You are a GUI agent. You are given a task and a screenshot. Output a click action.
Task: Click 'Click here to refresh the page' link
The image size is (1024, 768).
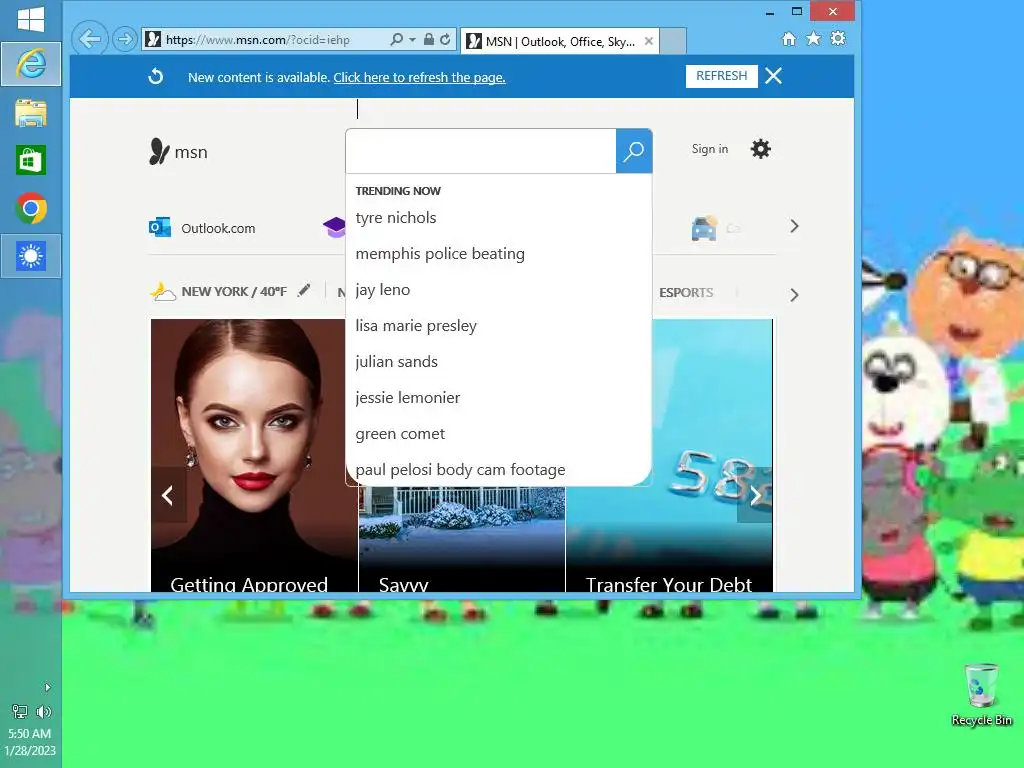pyautogui.click(x=419, y=77)
